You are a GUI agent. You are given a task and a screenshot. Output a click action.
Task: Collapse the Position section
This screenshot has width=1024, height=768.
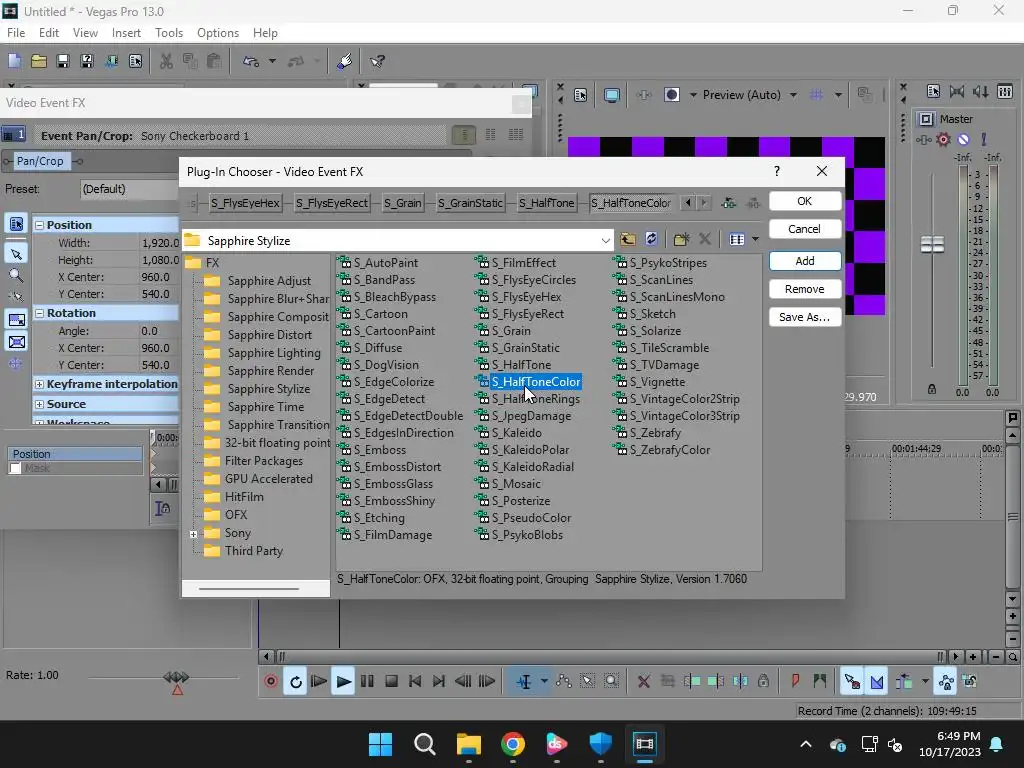tap(39, 225)
